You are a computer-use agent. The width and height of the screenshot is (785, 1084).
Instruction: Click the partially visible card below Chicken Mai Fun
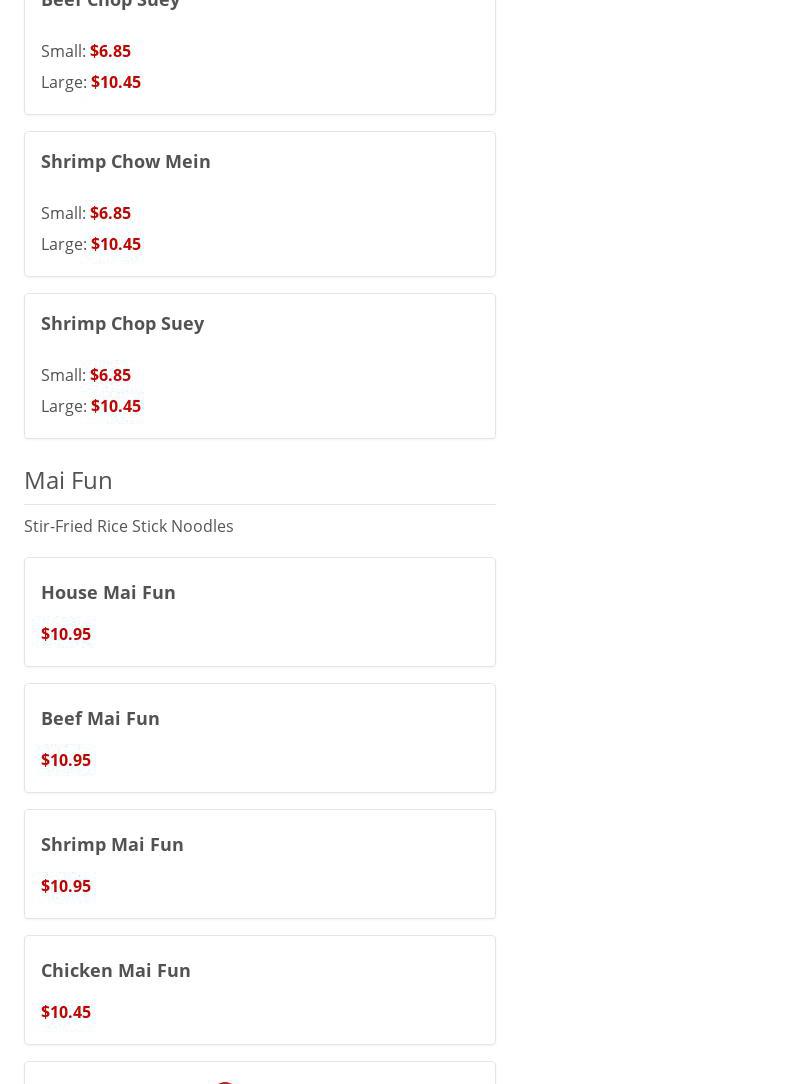260,1074
